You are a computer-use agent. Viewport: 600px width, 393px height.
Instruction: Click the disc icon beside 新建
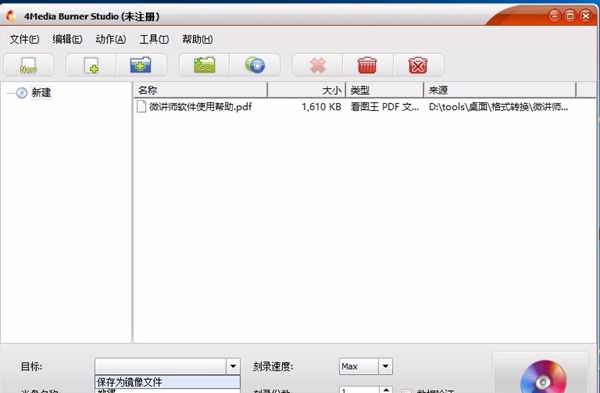(x=22, y=93)
